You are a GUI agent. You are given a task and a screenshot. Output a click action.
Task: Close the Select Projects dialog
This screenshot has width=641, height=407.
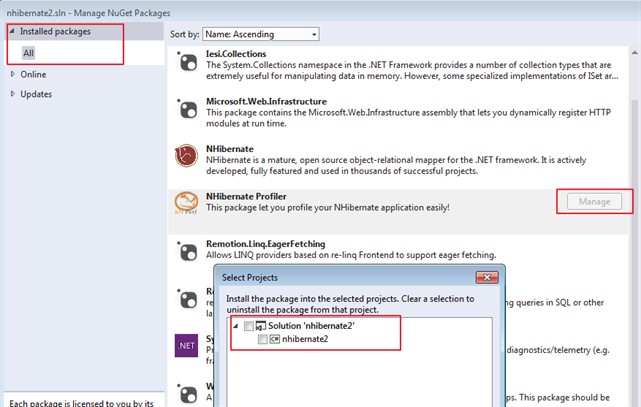tap(487, 277)
